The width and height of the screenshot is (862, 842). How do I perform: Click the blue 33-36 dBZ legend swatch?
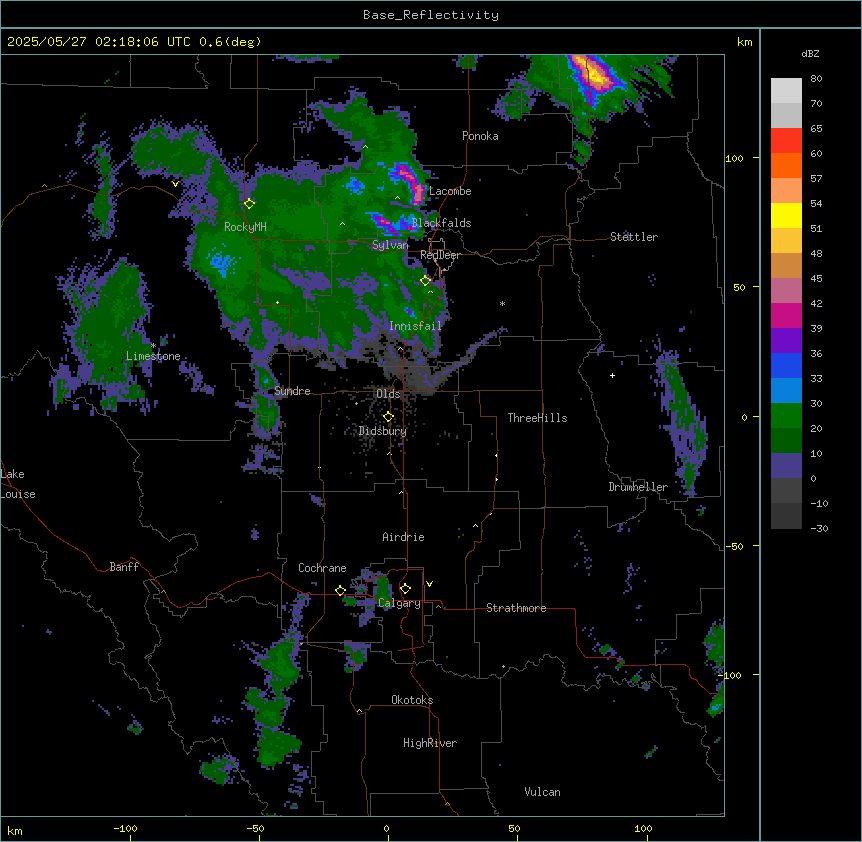tap(786, 365)
